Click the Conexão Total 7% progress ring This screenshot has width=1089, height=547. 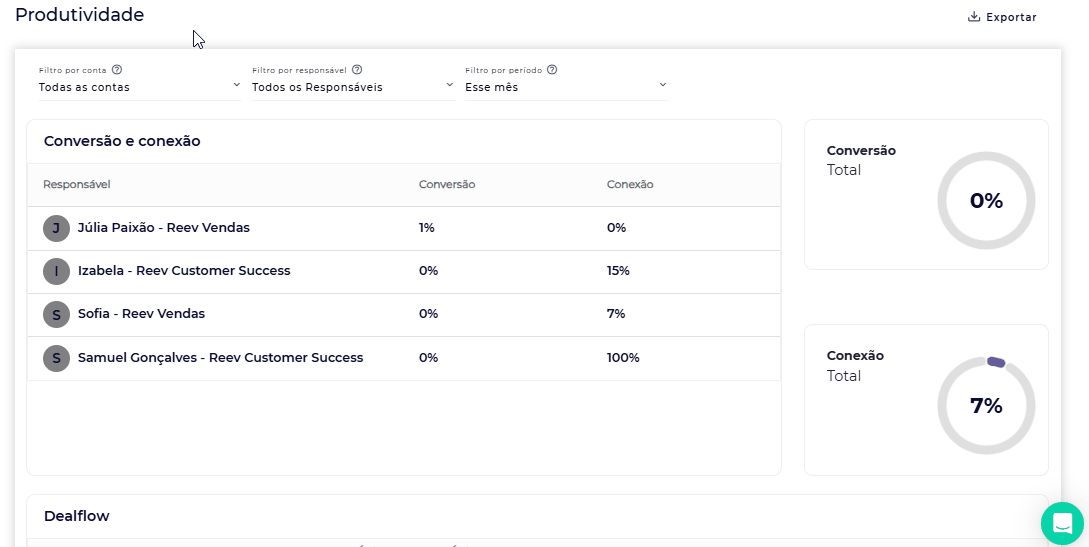click(x=986, y=406)
